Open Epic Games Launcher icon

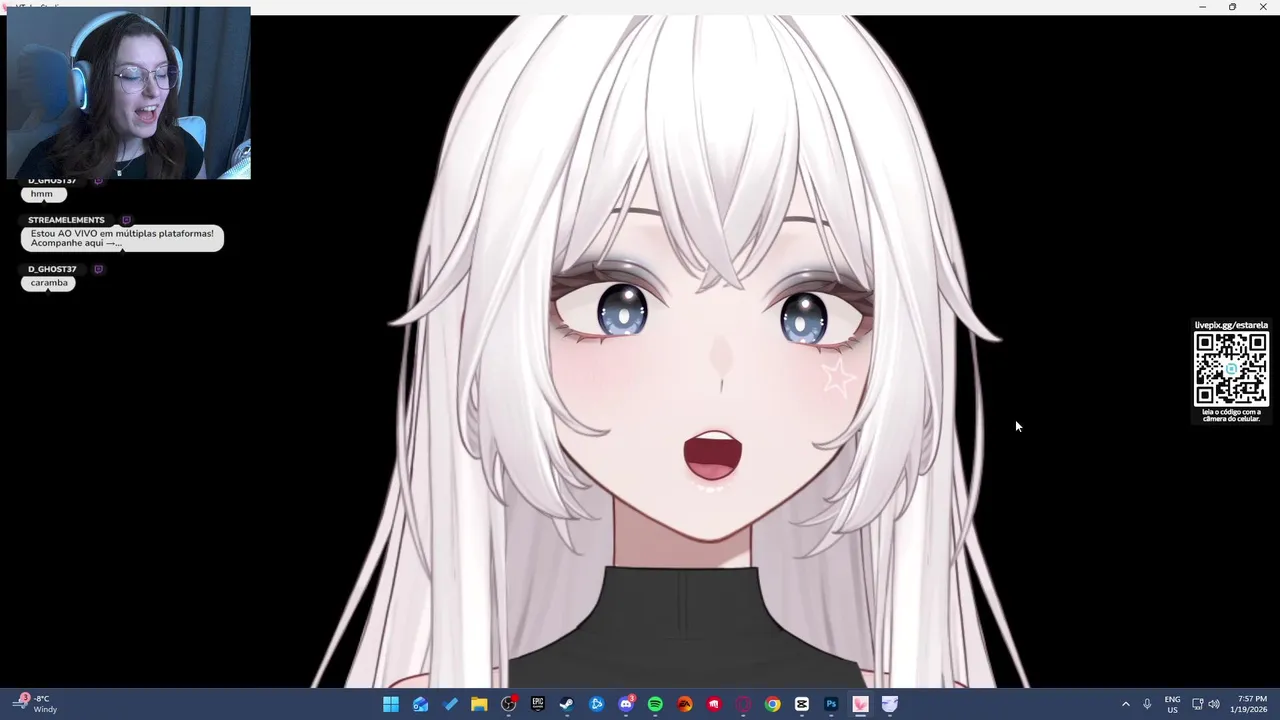click(538, 704)
